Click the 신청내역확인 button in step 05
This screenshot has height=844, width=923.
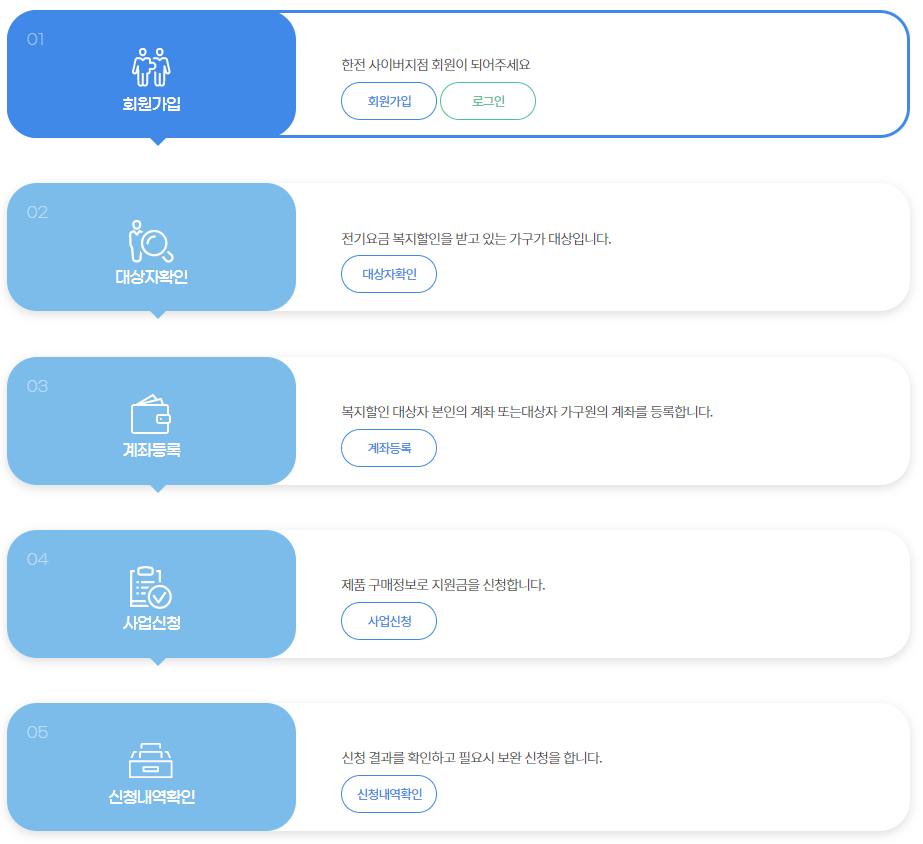(x=389, y=794)
